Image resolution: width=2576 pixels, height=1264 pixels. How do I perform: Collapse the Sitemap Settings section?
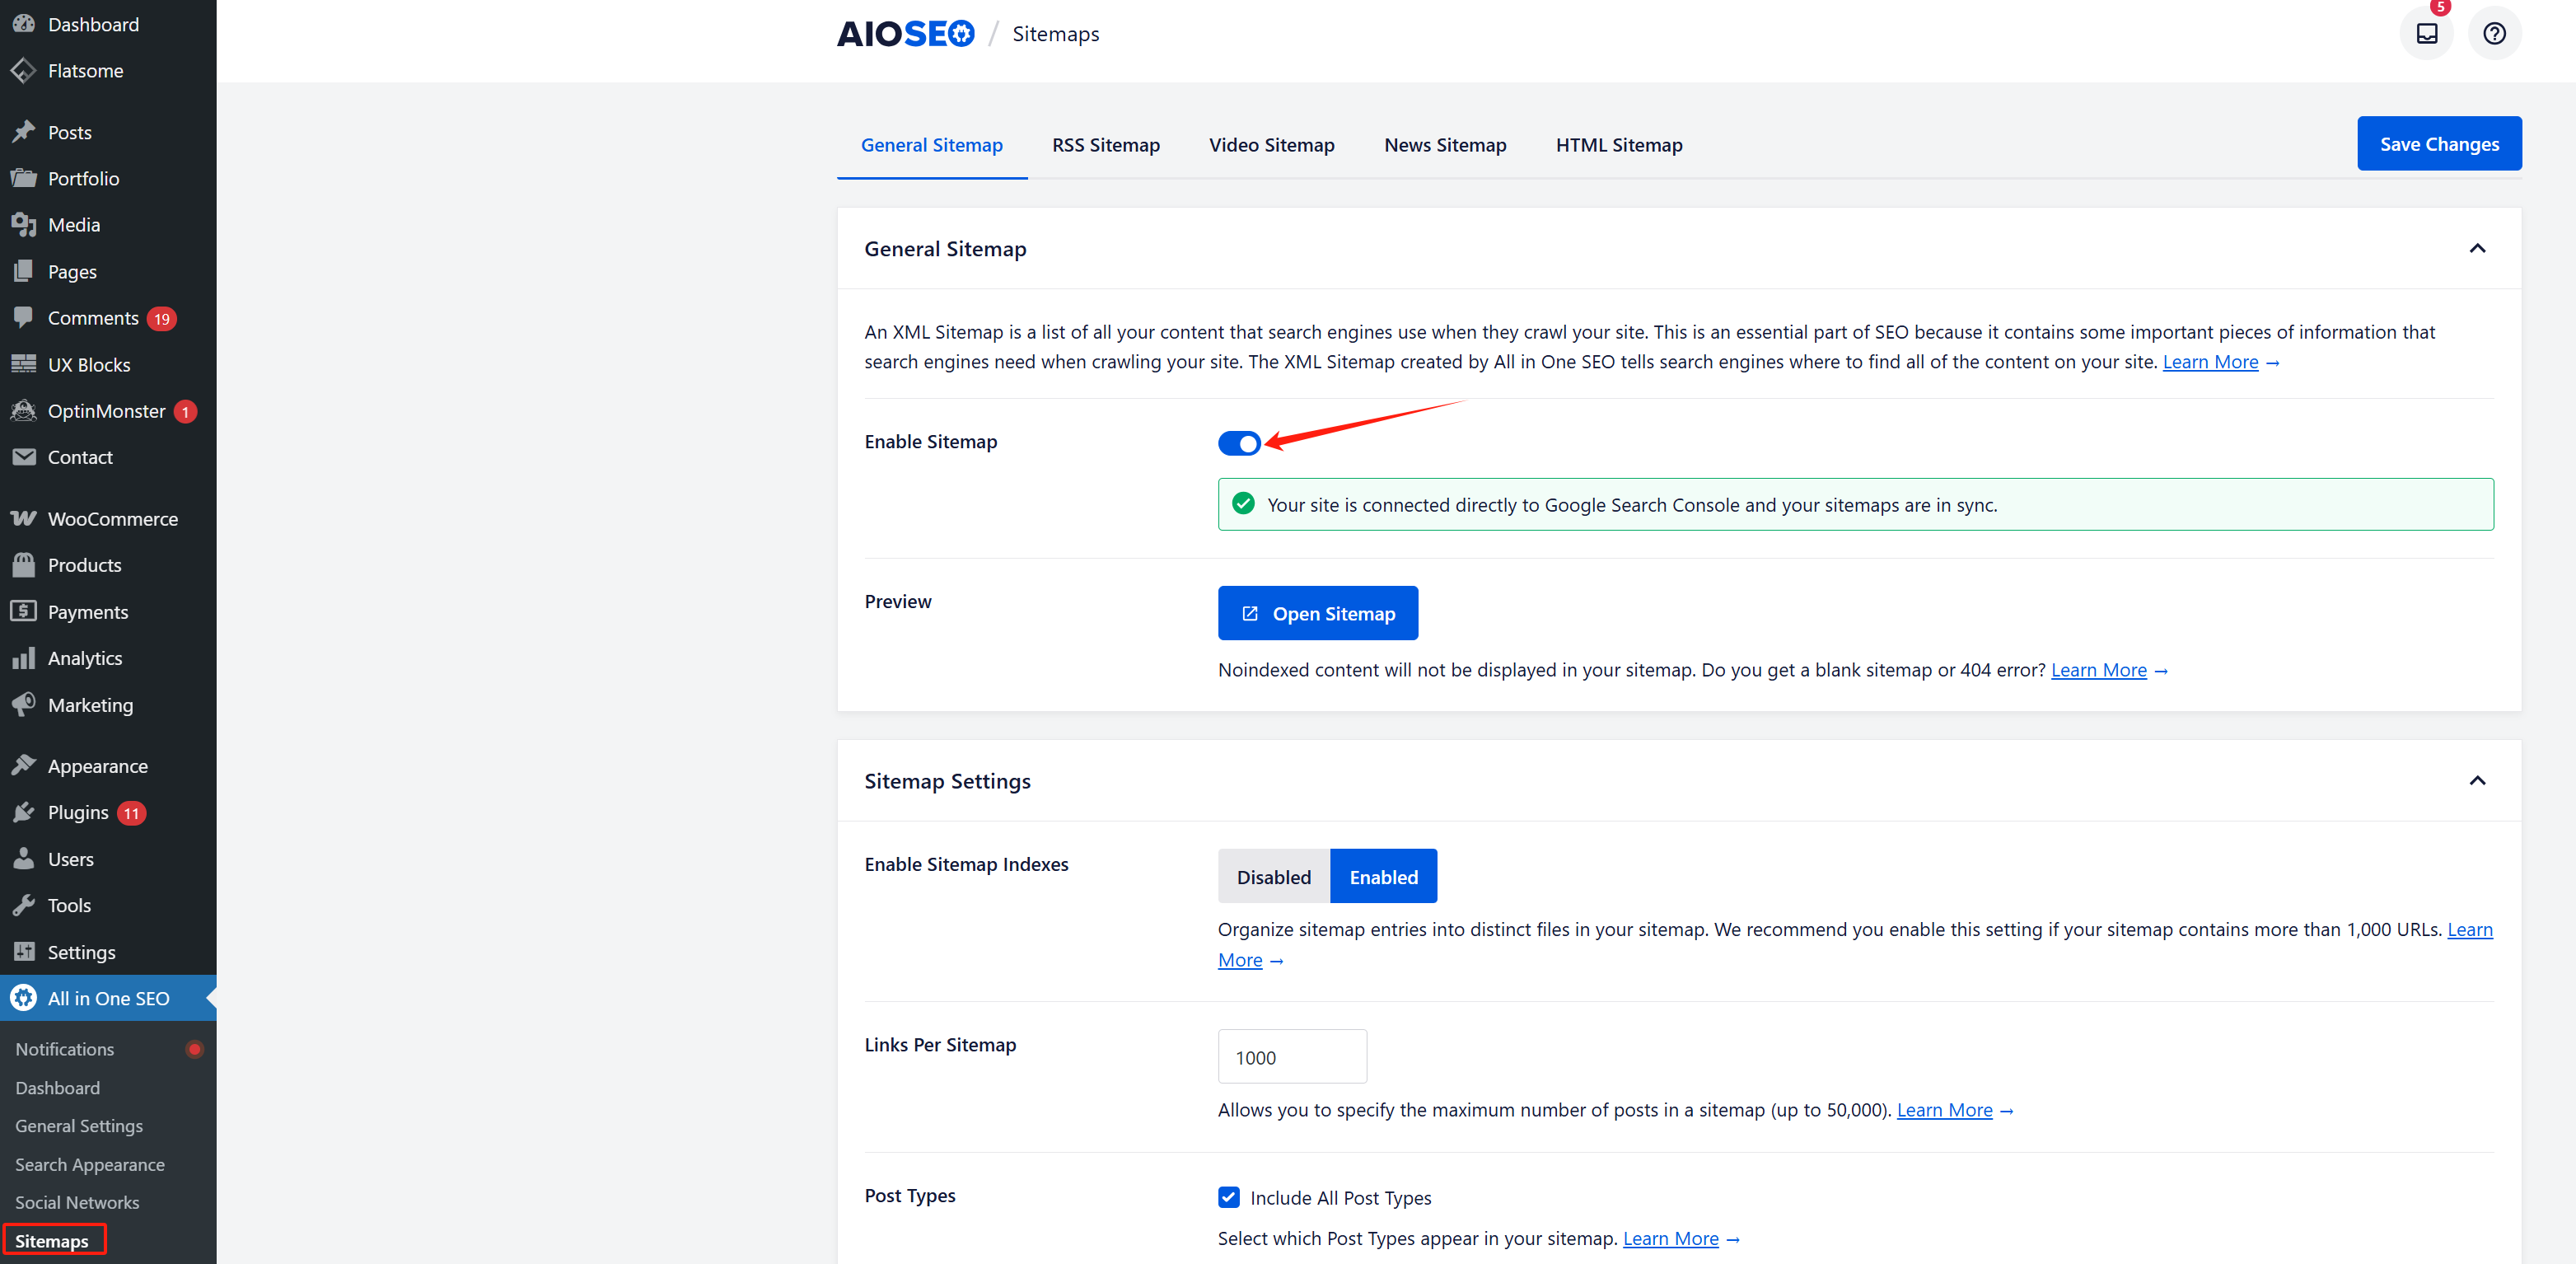pos(2476,780)
